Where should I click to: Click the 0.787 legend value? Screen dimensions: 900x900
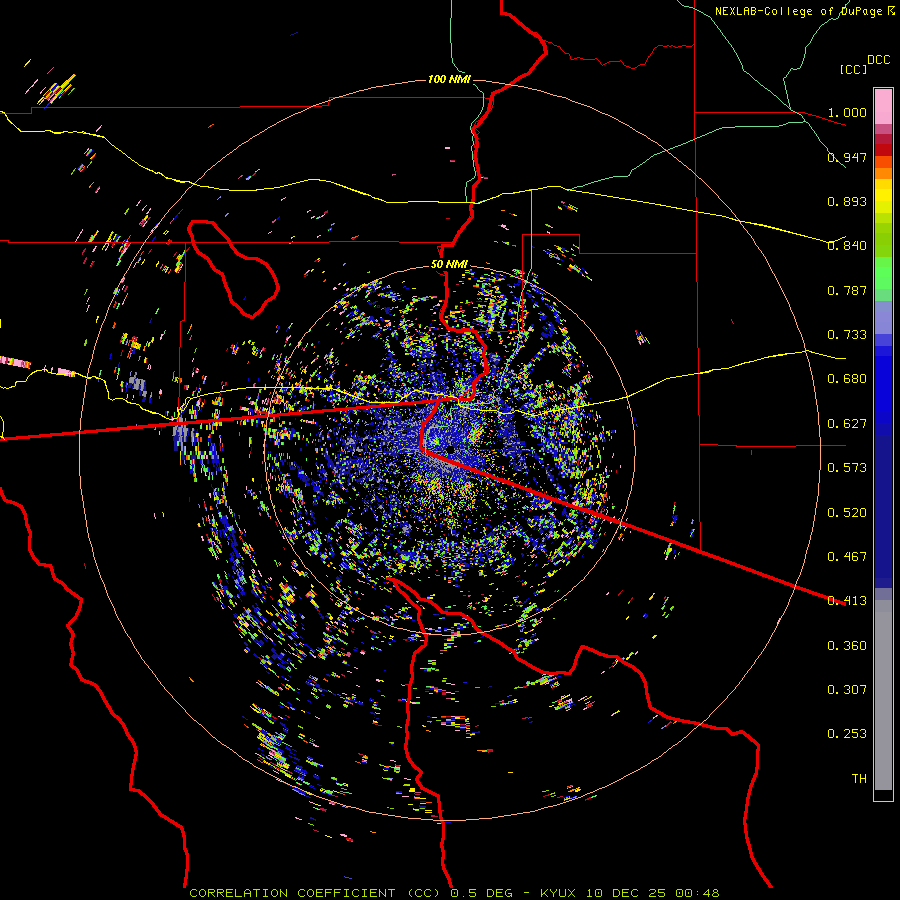click(847, 290)
